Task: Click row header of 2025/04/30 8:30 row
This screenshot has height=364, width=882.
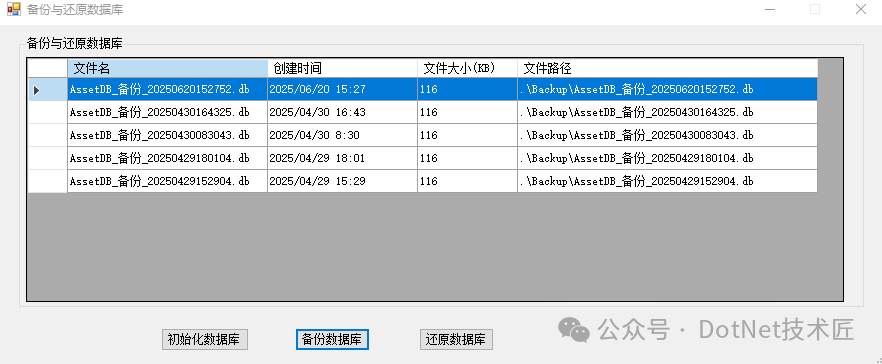Action: click(x=48, y=136)
